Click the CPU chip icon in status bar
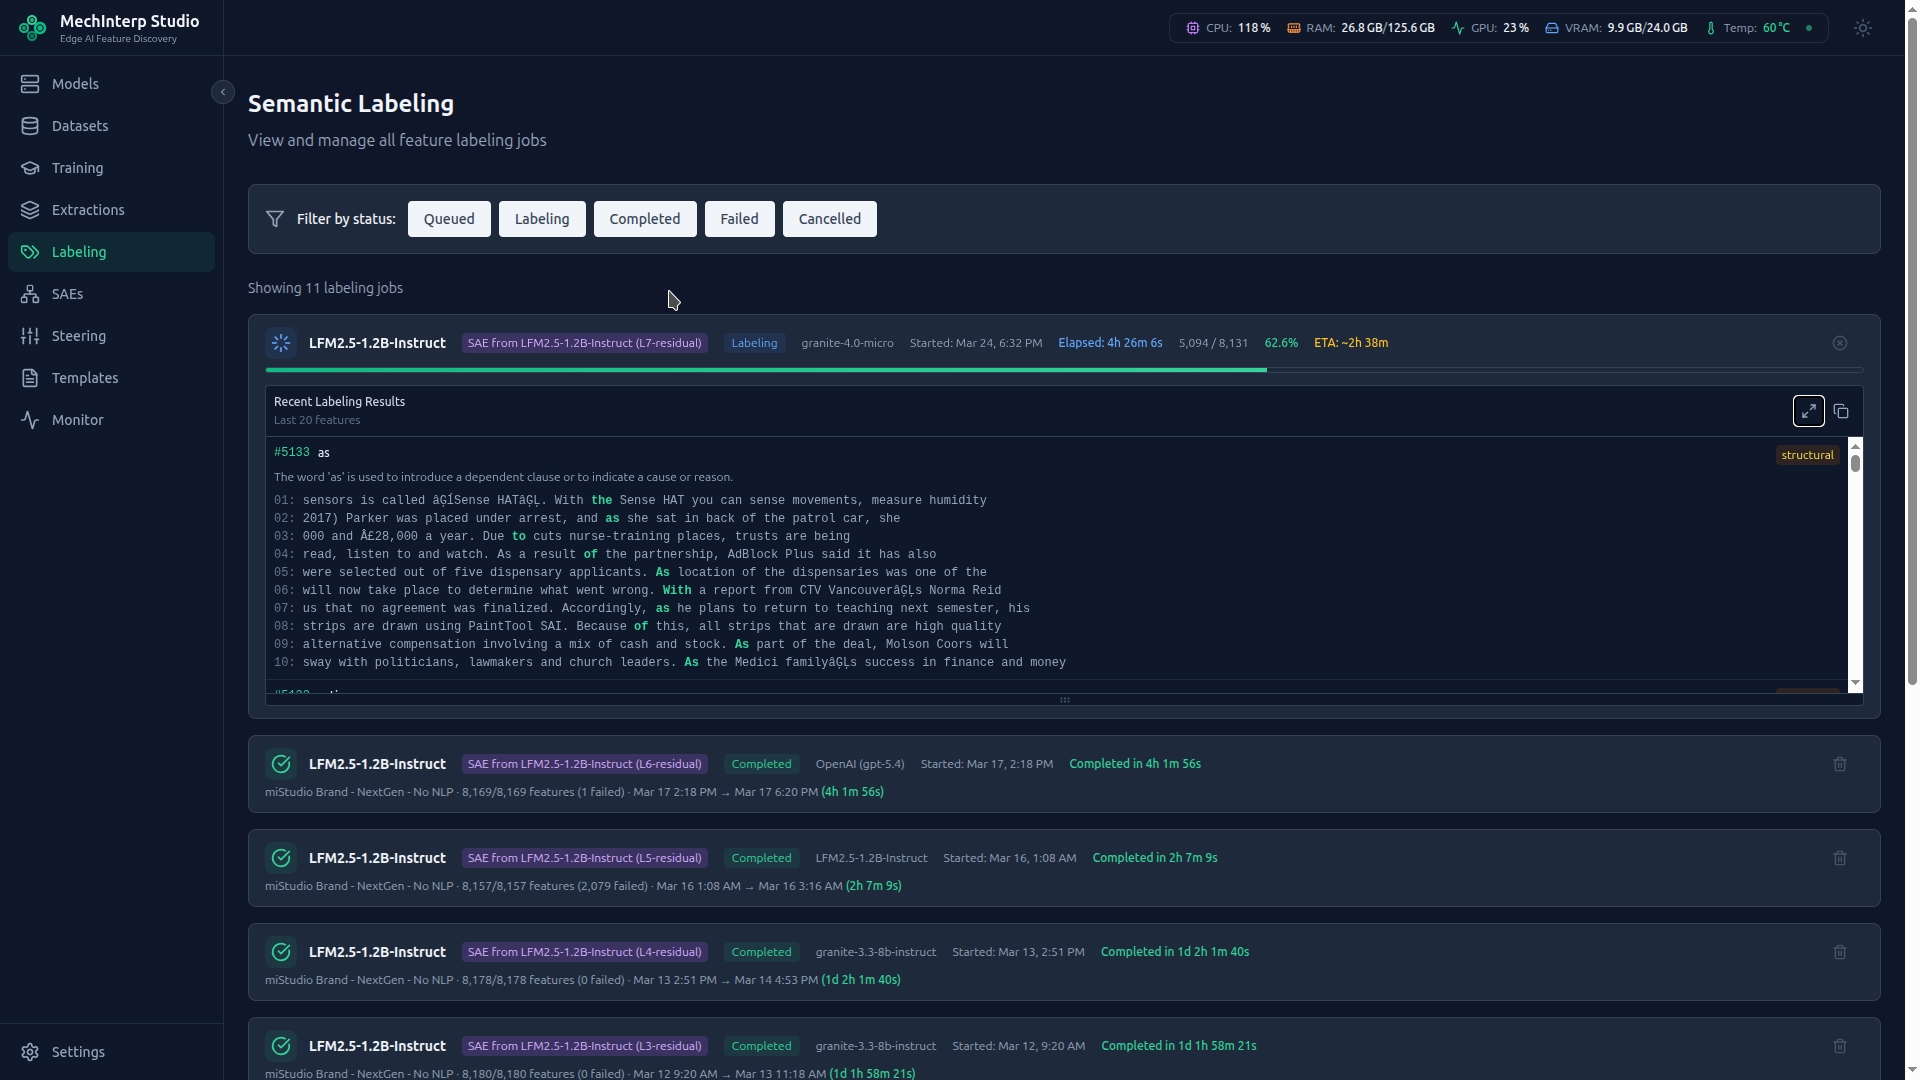The image size is (1920, 1080). (x=1192, y=28)
